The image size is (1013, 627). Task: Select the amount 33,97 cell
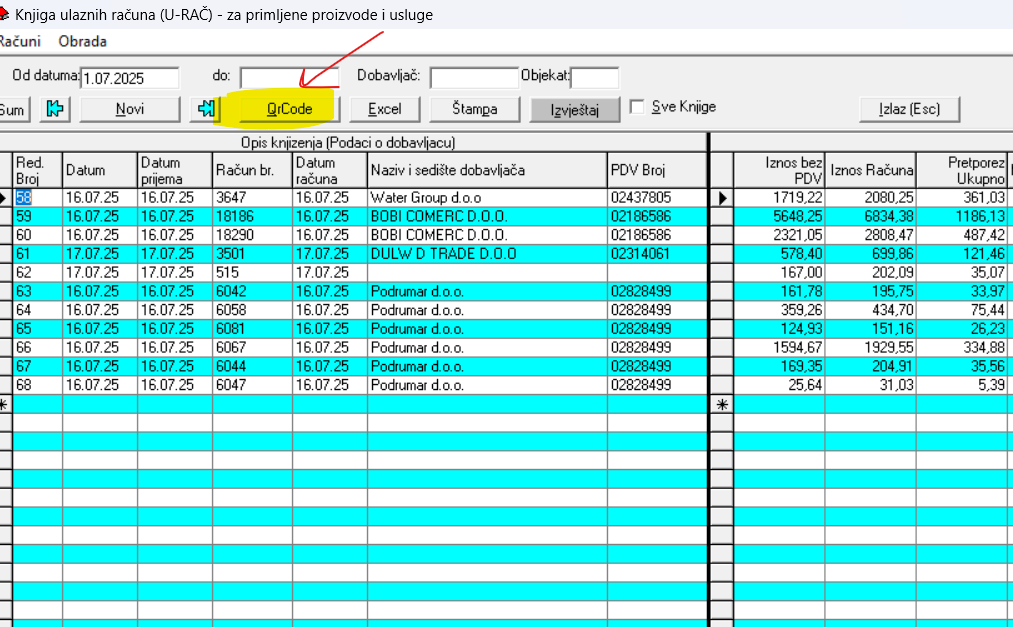click(x=961, y=291)
